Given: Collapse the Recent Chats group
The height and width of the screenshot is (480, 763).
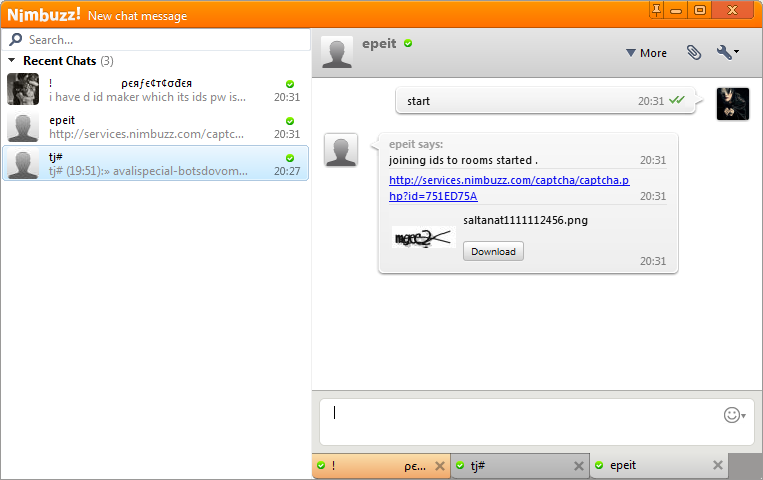Looking at the screenshot, I should pyautogui.click(x=12, y=60).
